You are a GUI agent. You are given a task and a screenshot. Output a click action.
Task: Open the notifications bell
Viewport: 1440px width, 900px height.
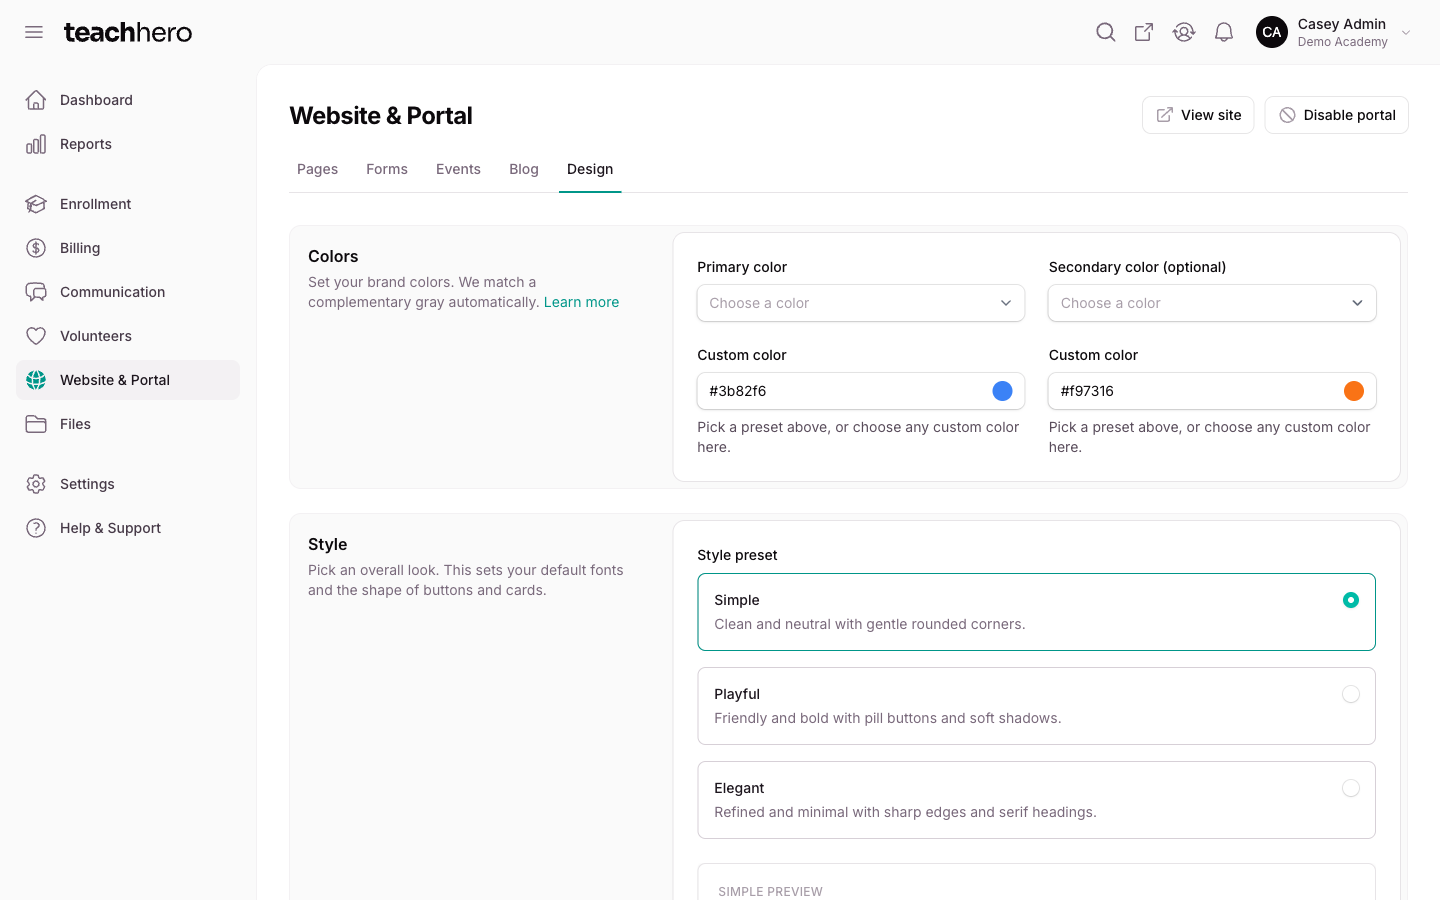pyautogui.click(x=1224, y=32)
